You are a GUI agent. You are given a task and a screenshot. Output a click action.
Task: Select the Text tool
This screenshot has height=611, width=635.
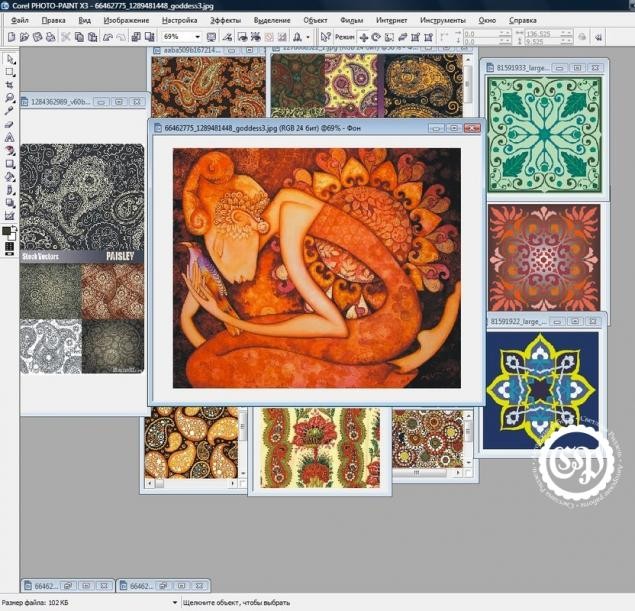point(9,137)
